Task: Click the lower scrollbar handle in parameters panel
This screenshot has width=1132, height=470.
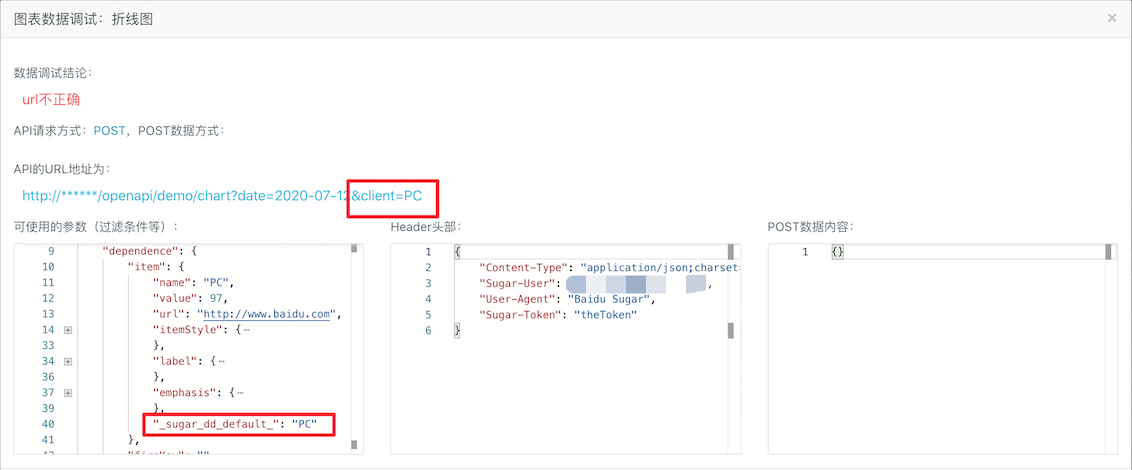Action: 354,445
